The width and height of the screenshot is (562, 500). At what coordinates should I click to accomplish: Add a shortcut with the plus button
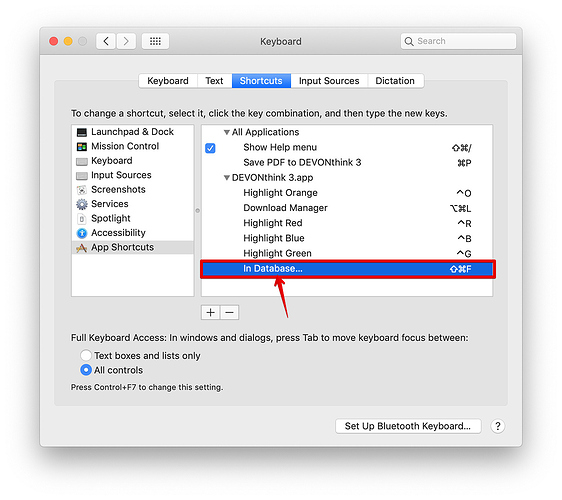tap(210, 313)
